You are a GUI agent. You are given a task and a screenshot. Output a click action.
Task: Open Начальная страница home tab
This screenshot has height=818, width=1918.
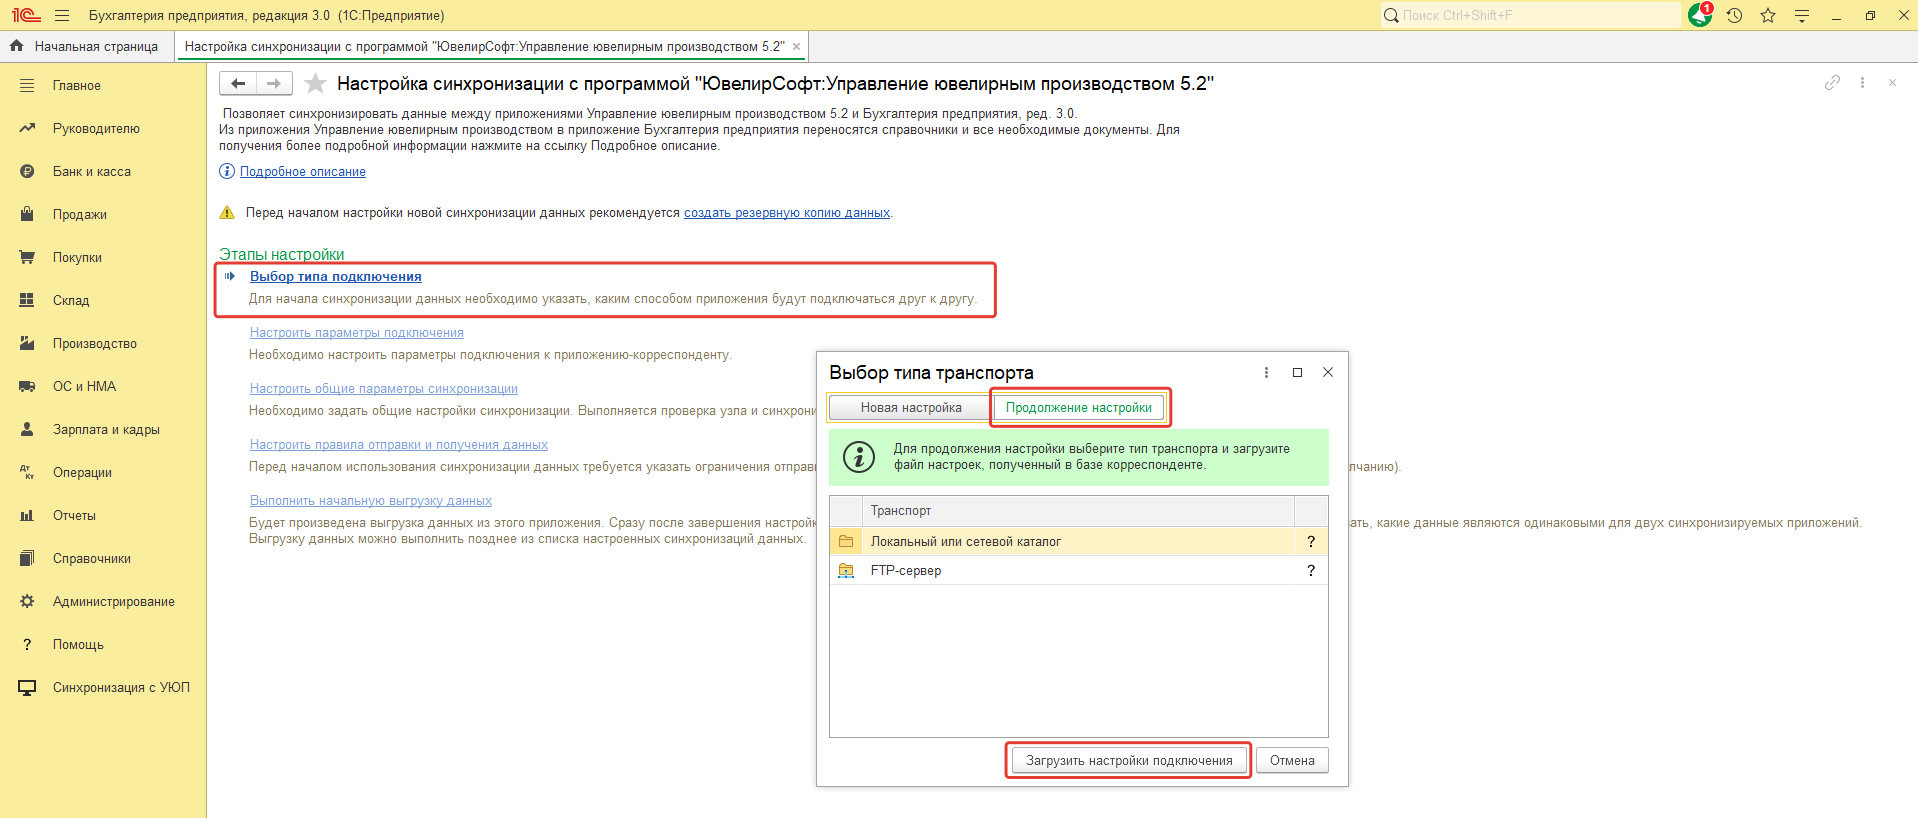pos(85,46)
